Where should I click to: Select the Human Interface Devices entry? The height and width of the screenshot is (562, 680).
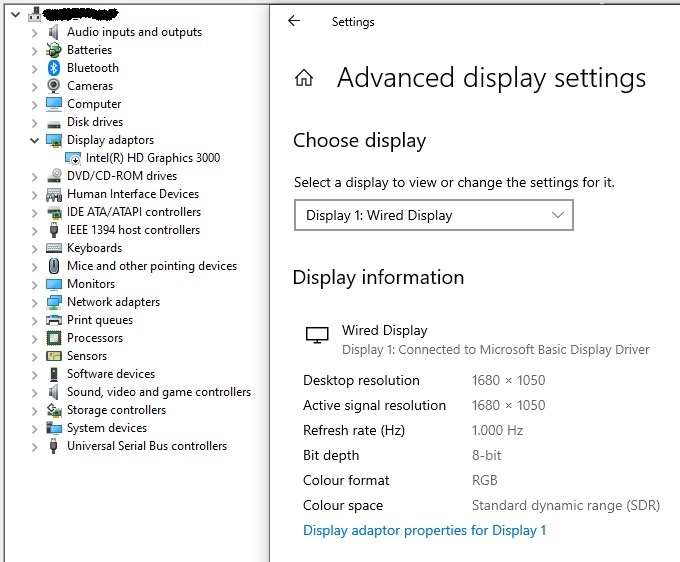pos(132,194)
